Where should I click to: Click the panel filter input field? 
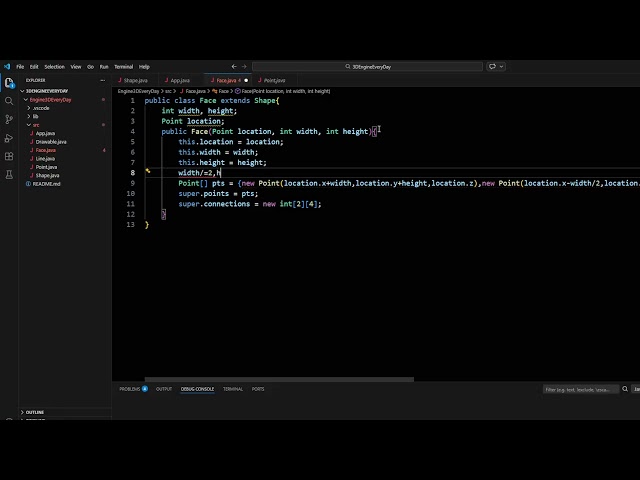coord(581,389)
